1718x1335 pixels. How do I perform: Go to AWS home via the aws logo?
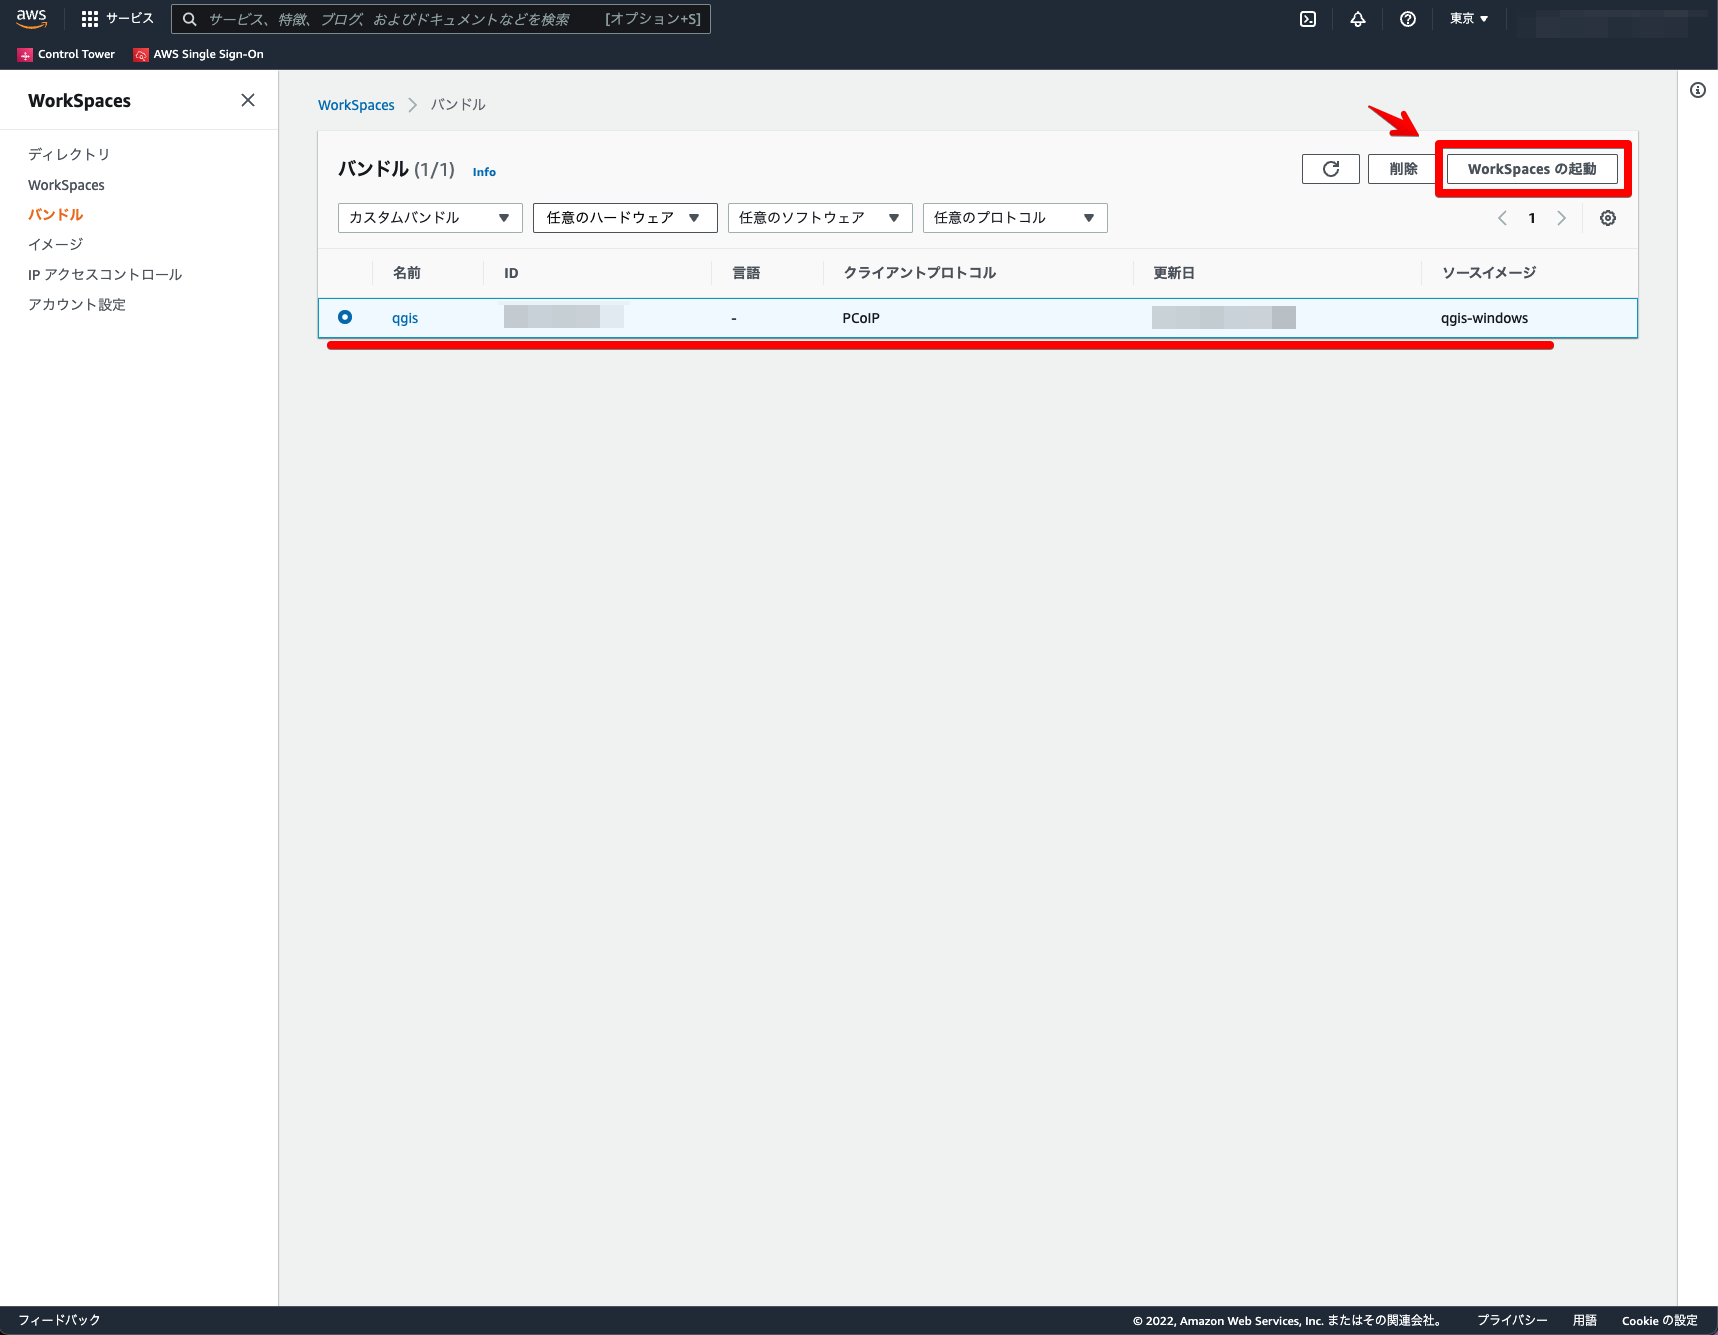[x=30, y=18]
